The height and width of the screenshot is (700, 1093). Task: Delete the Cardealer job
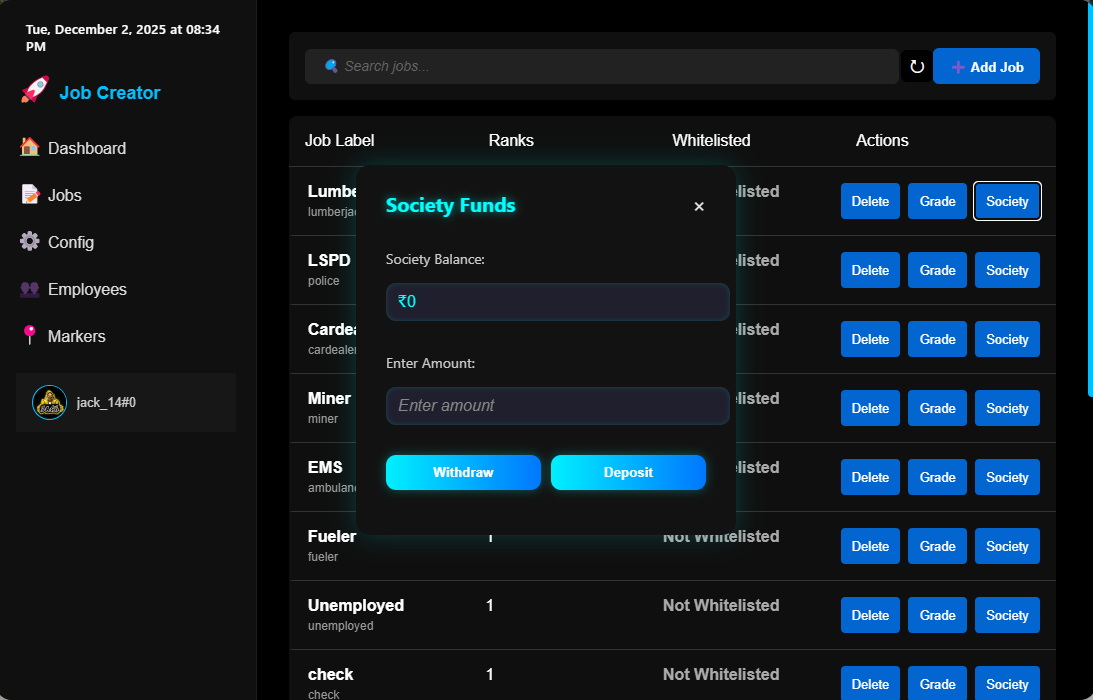(x=870, y=339)
